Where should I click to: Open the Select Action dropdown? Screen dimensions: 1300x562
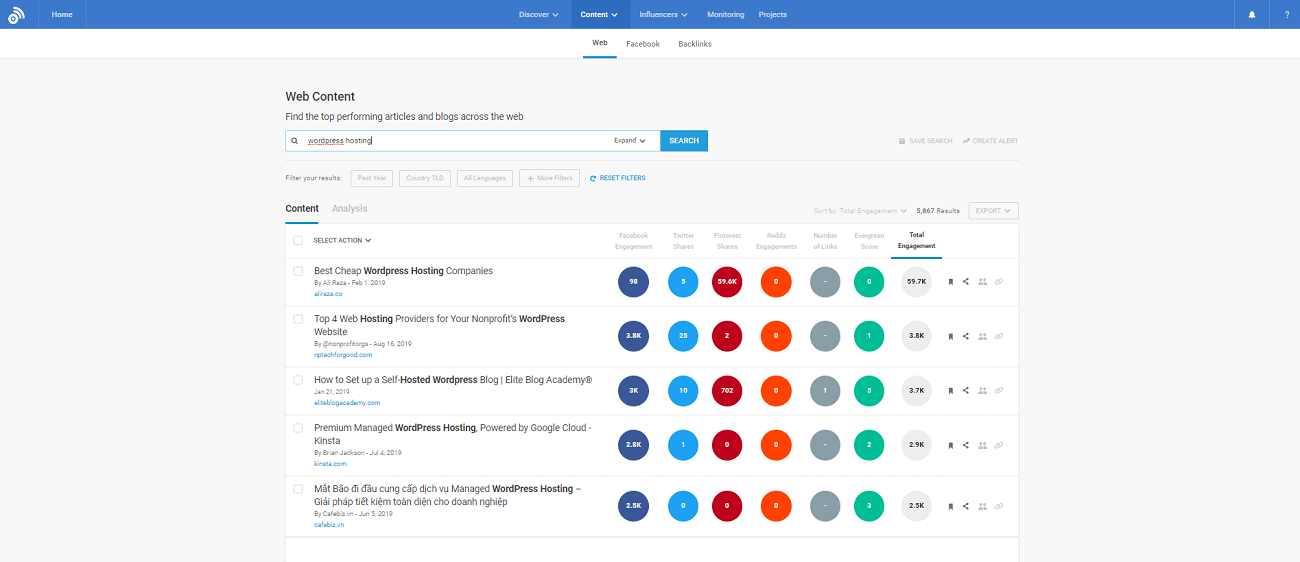[342, 240]
